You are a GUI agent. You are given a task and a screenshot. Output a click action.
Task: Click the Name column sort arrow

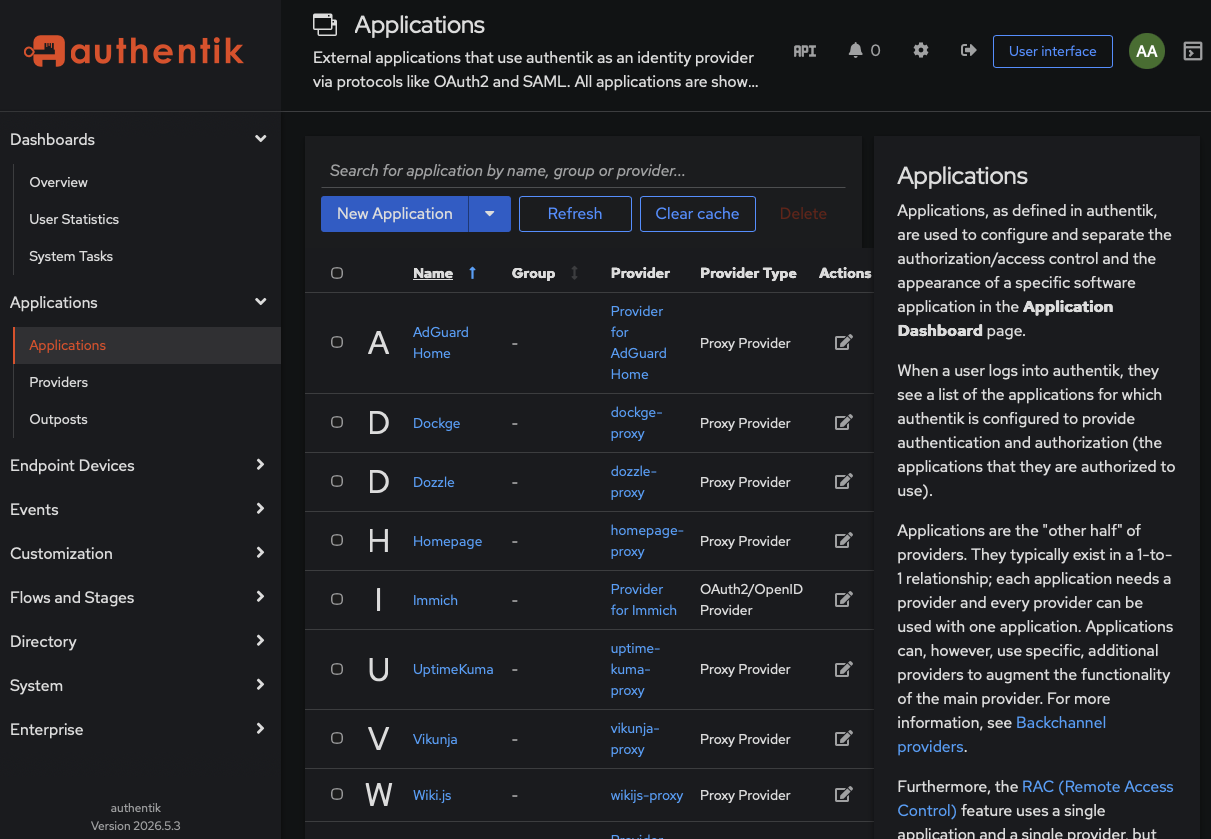click(473, 273)
